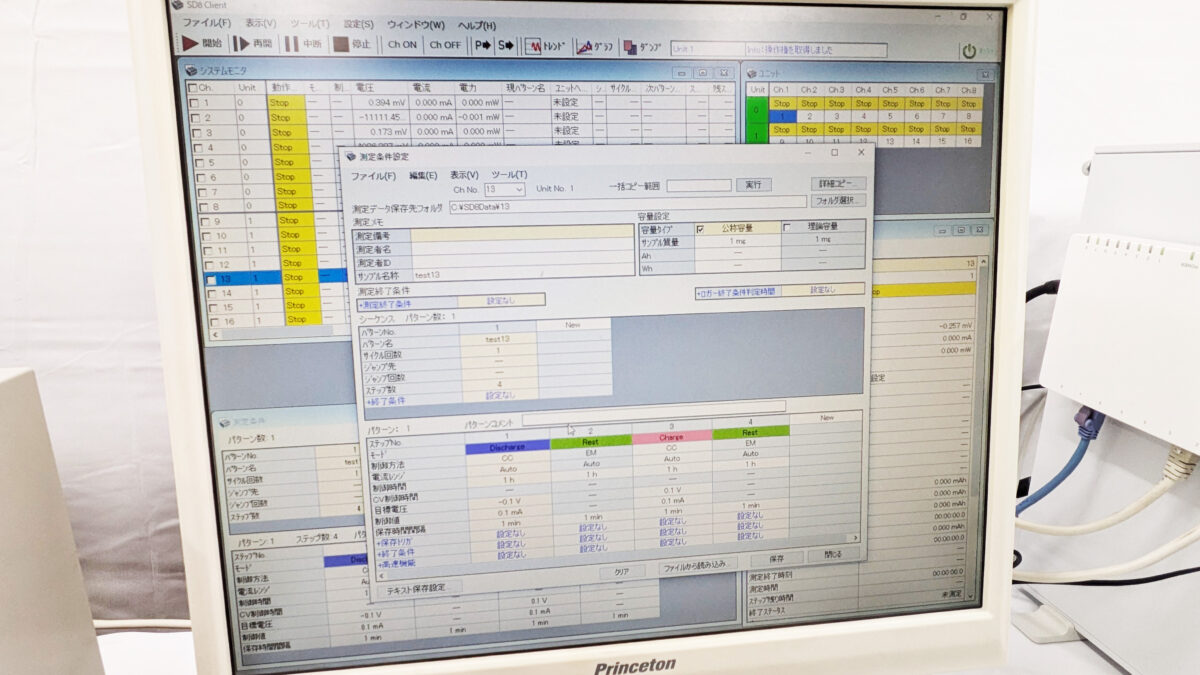The width and height of the screenshot is (1200, 675).
Task: Click the green power icon in toolbar
Action: point(968,51)
